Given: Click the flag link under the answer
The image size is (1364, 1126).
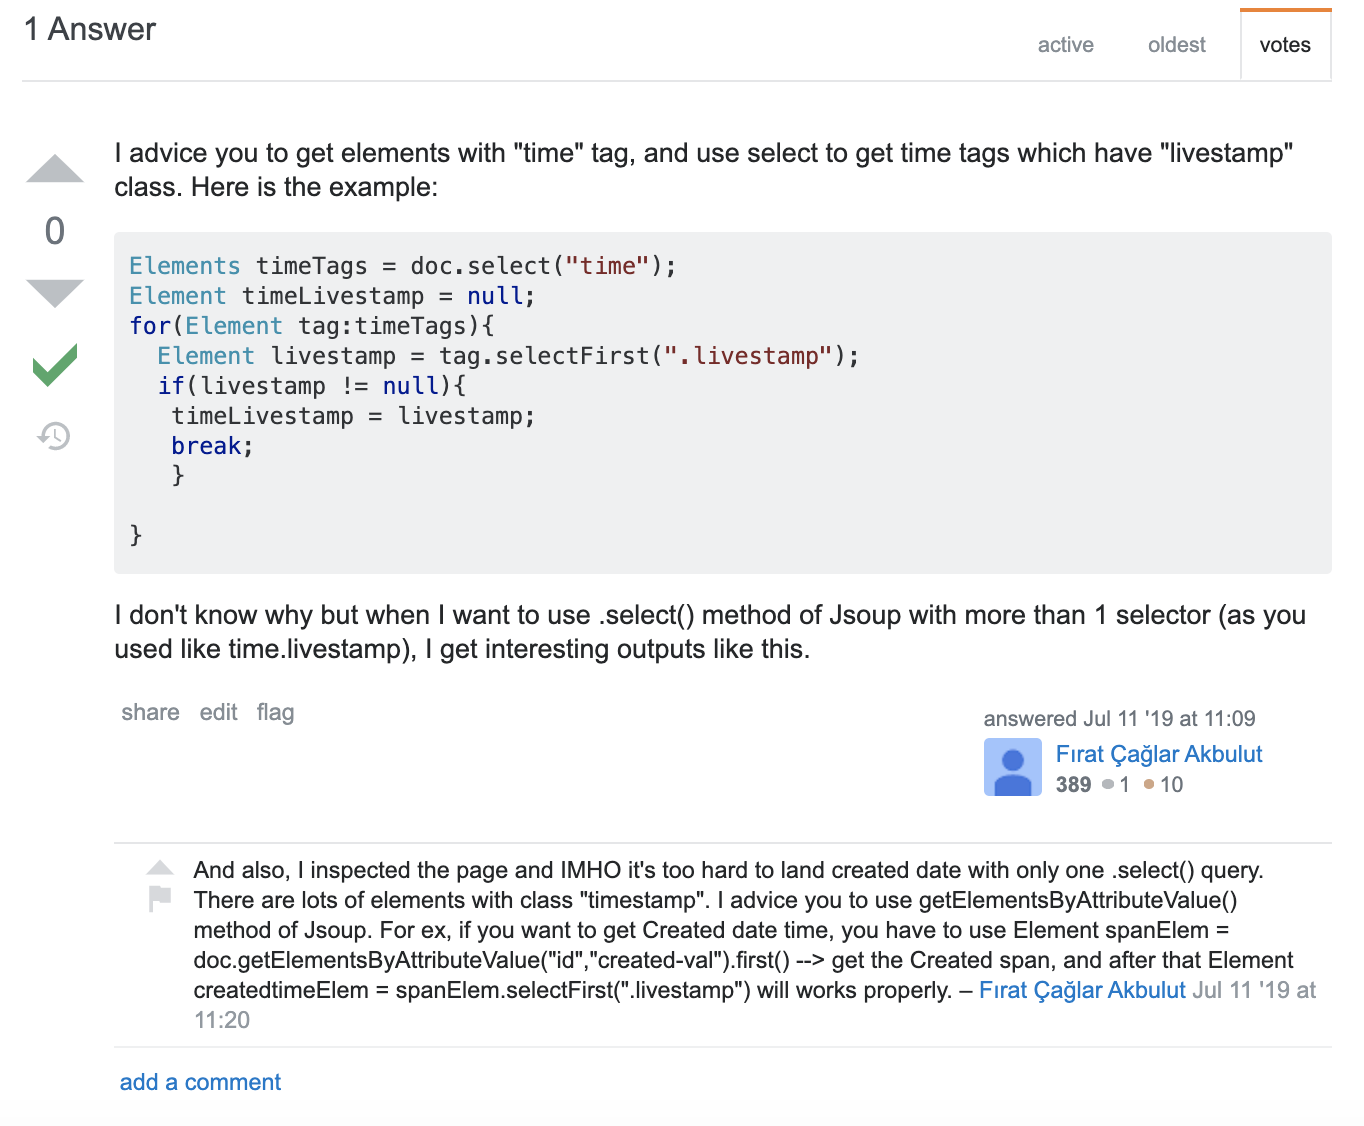Looking at the screenshot, I should (x=275, y=712).
